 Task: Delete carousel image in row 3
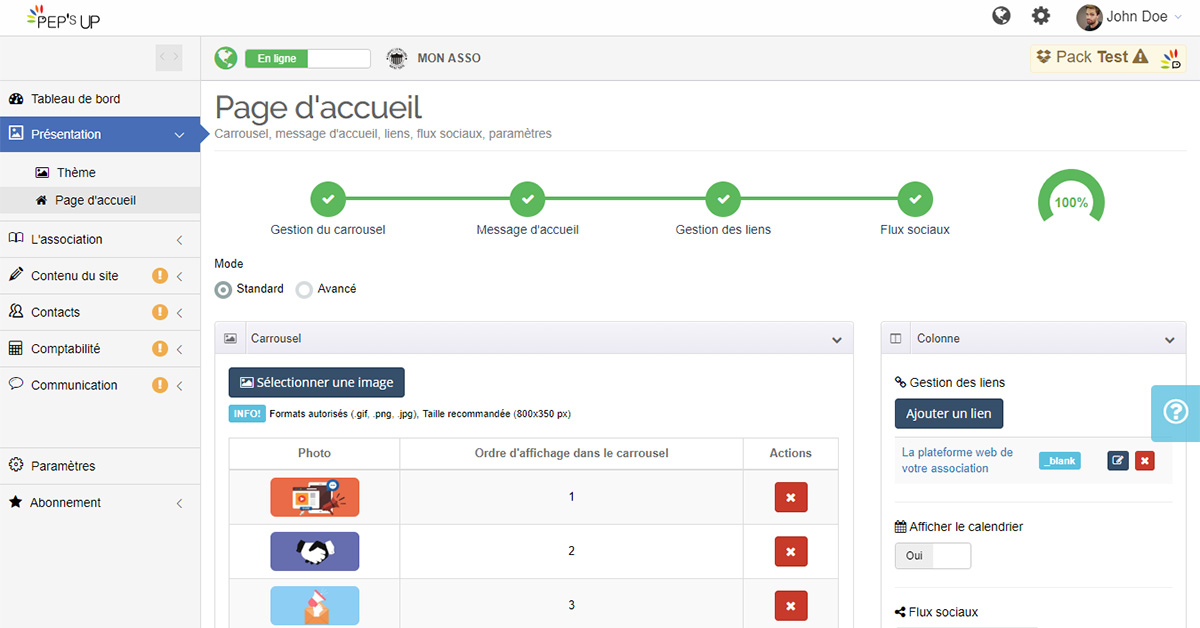tap(791, 605)
